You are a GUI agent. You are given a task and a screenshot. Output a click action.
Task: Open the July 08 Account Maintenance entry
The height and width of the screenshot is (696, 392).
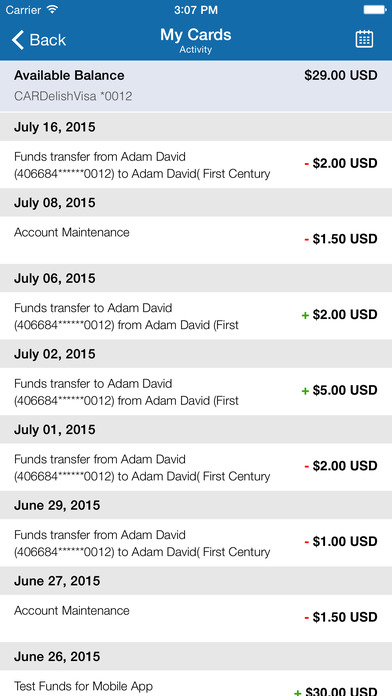pos(196,240)
